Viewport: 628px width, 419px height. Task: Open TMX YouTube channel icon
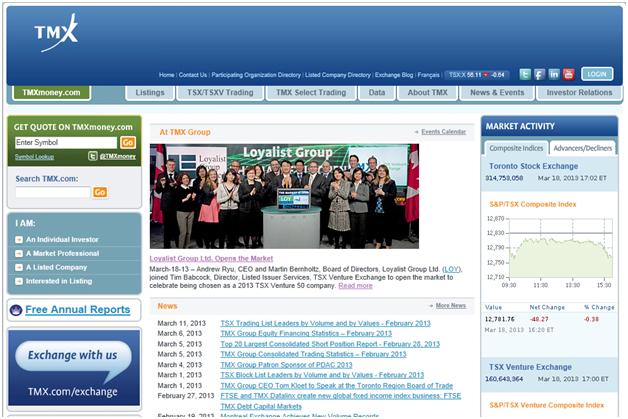(568, 74)
